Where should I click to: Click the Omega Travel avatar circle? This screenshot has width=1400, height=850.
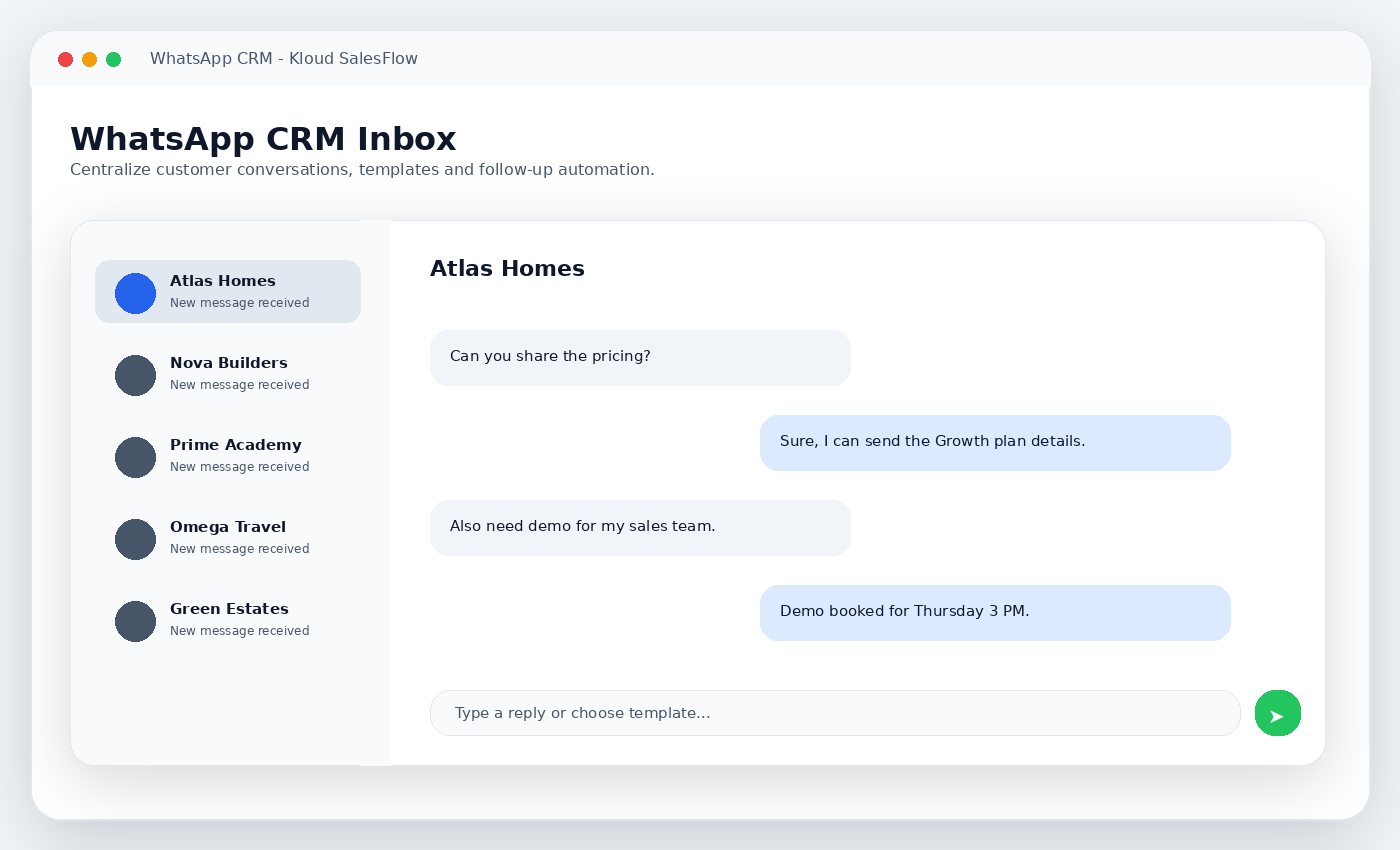pos(135,539)
